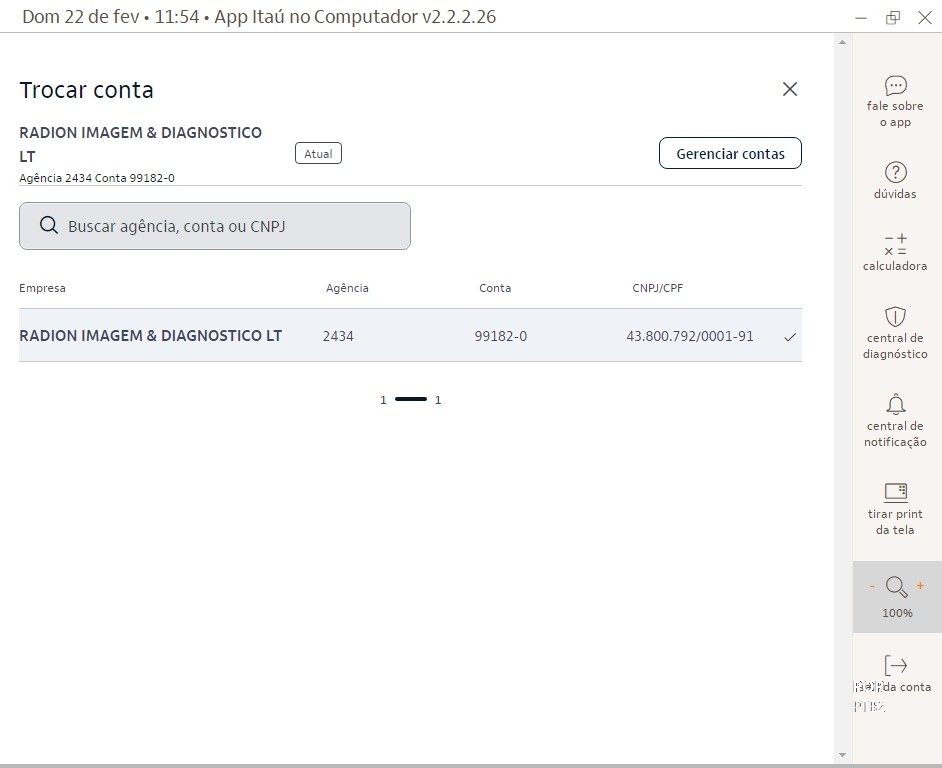Click the scrollbar down arrow
Screen dimensions: 942x768
[x=842, y=755]
